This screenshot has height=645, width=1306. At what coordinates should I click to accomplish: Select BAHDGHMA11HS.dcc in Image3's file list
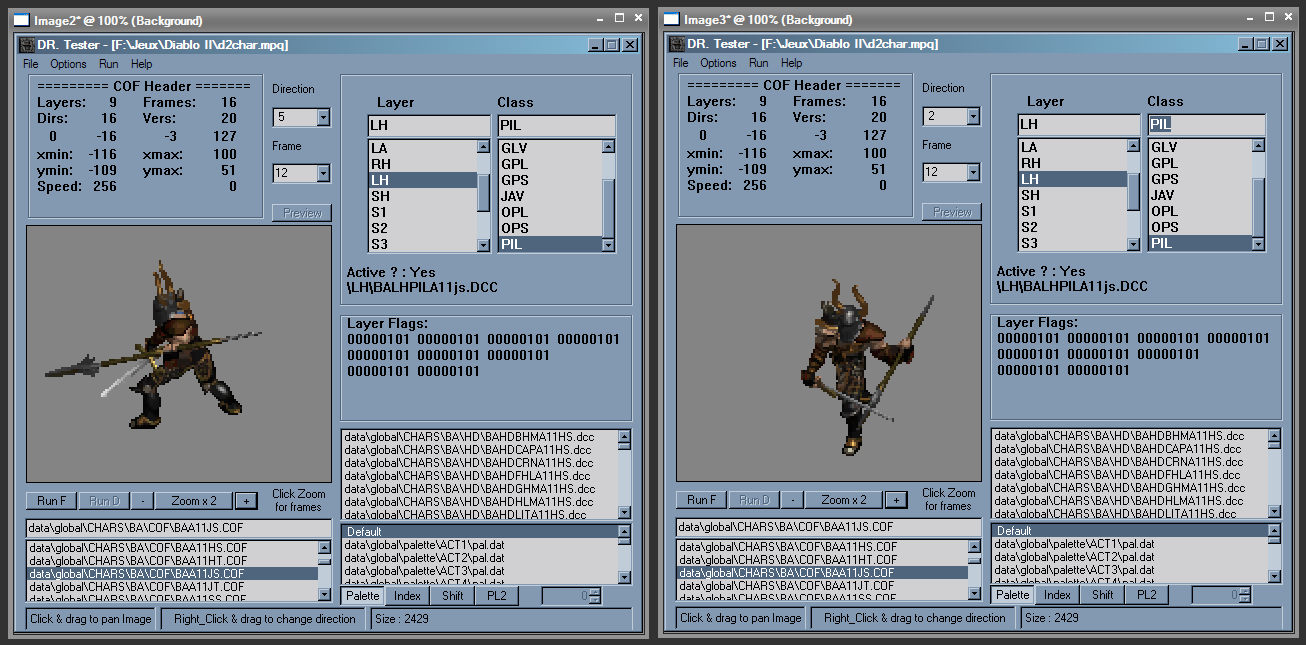click(x=1130, y=488)
